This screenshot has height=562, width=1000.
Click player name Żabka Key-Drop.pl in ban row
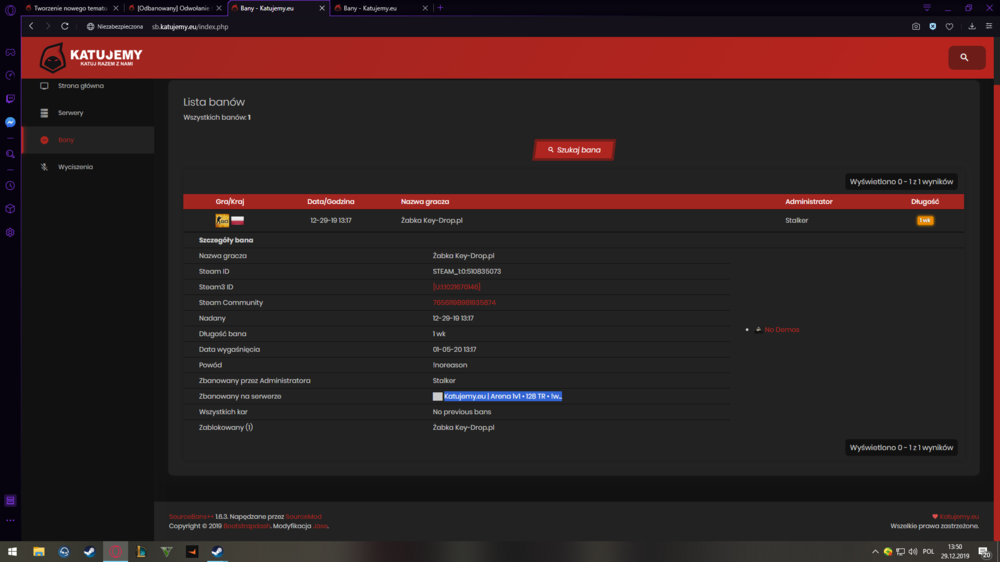coord(432,220)
